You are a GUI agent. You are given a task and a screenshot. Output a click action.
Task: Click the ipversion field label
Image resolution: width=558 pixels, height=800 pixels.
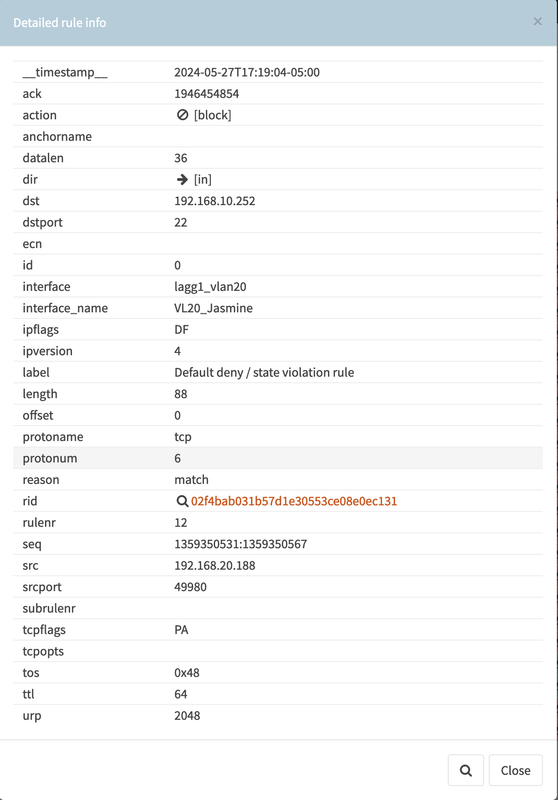click(x=47, y=351)
